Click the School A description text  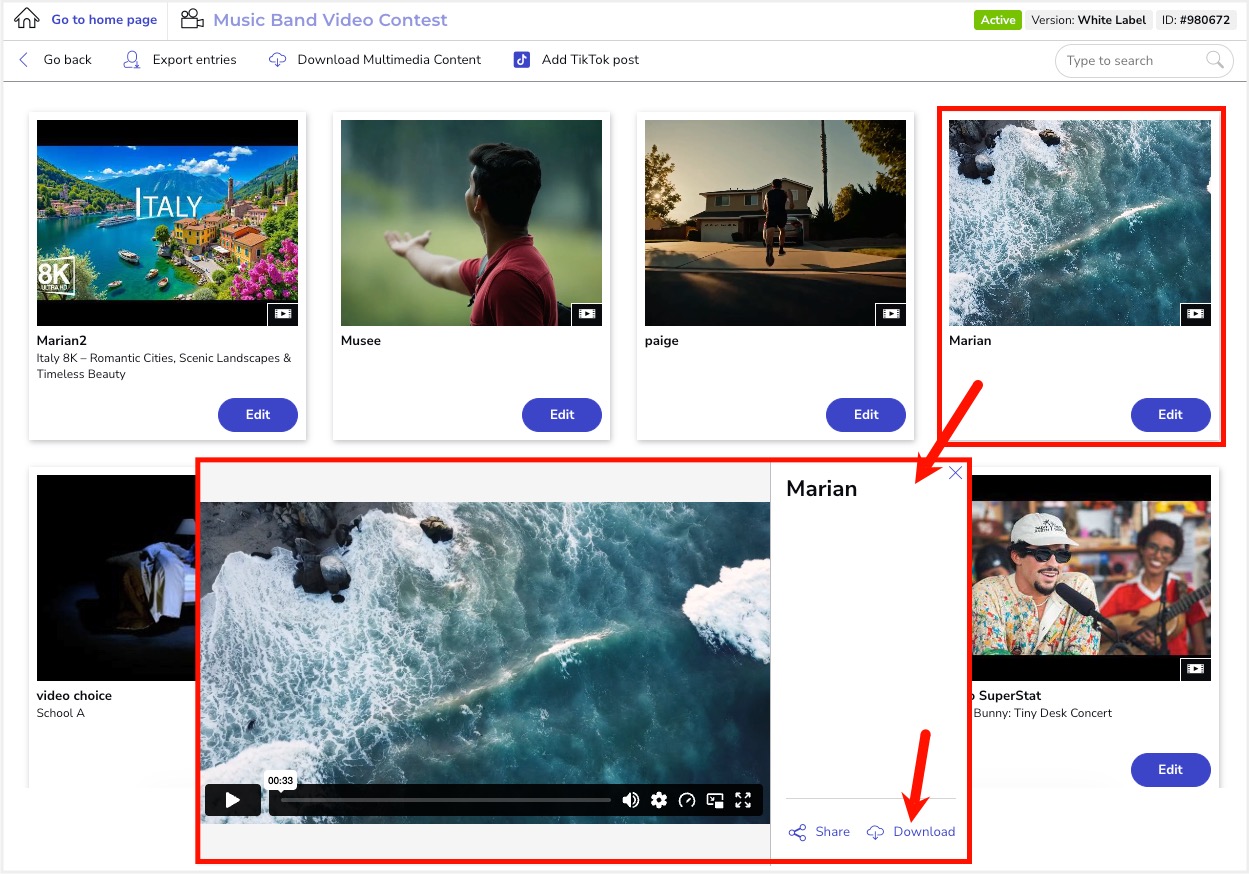coord(61,713)
